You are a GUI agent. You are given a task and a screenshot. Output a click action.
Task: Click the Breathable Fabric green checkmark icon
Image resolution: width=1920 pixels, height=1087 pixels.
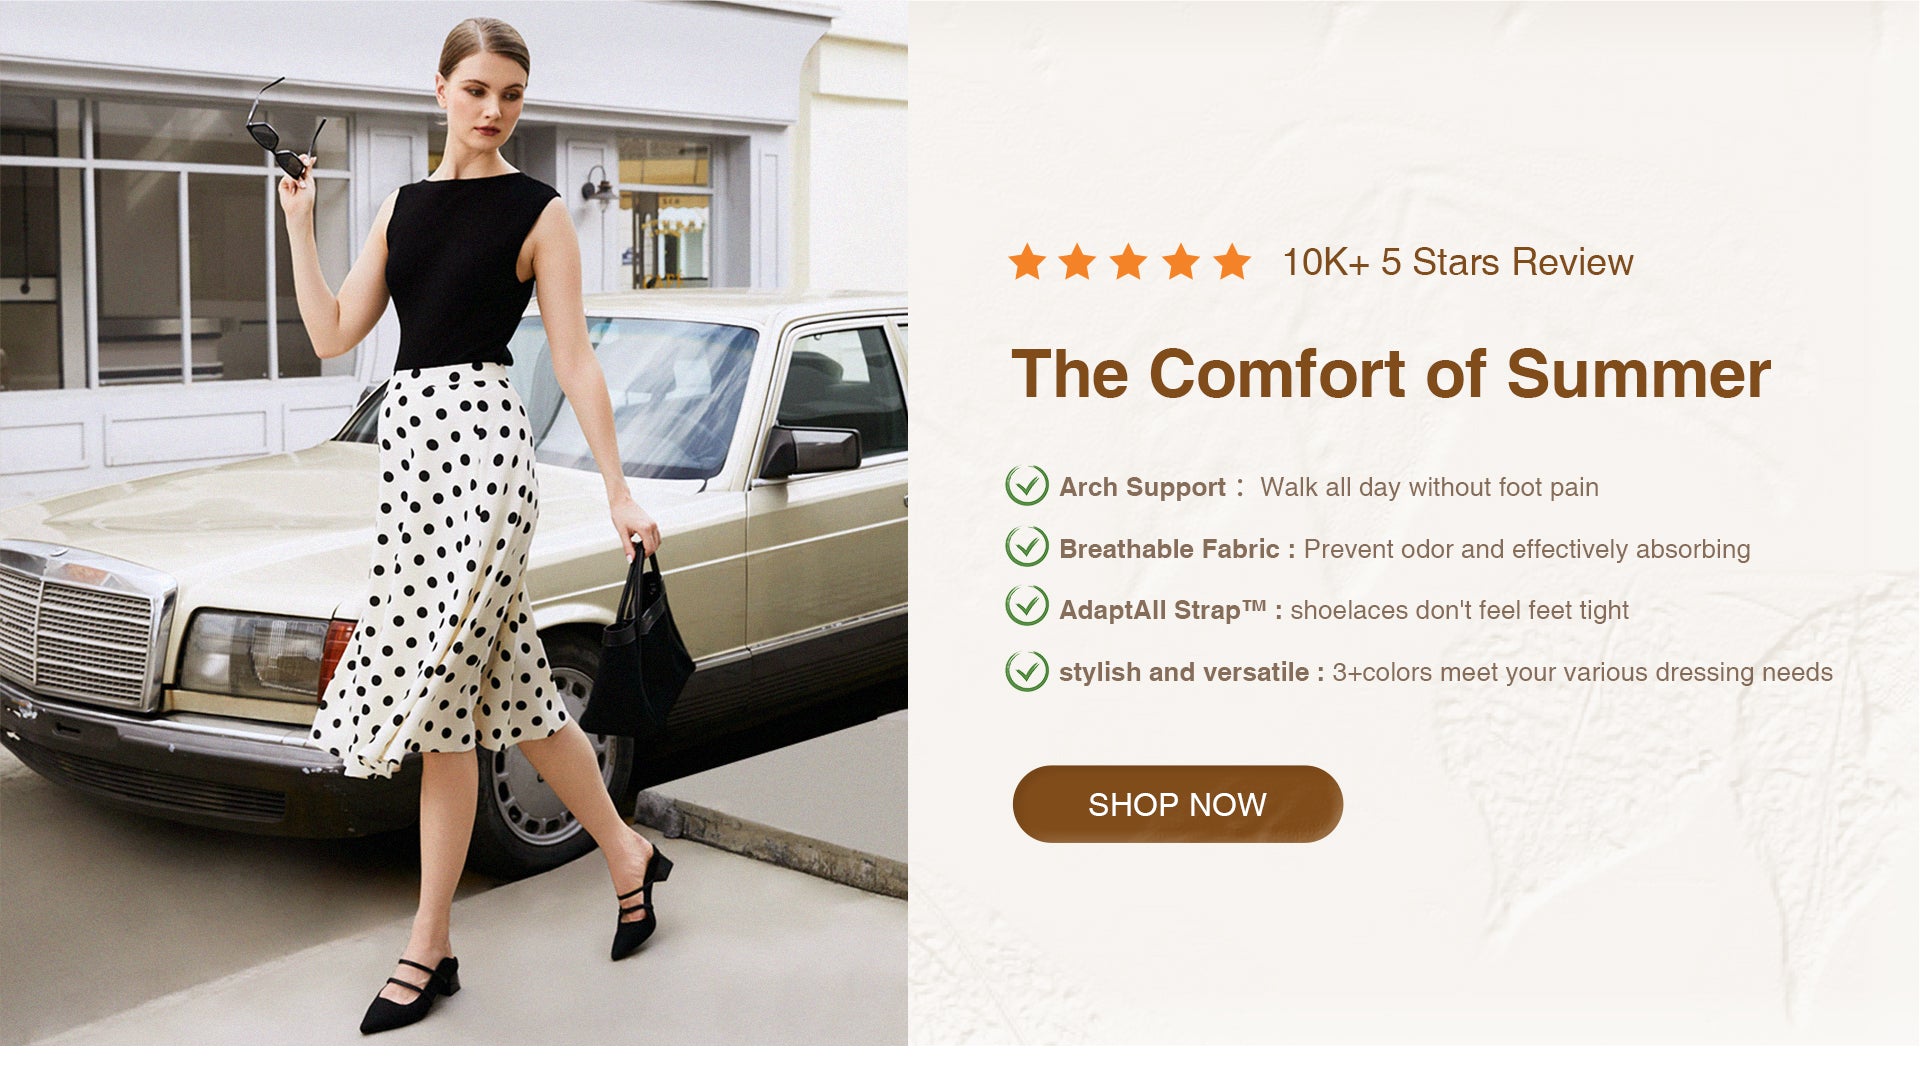click(x=1027, y=547)
